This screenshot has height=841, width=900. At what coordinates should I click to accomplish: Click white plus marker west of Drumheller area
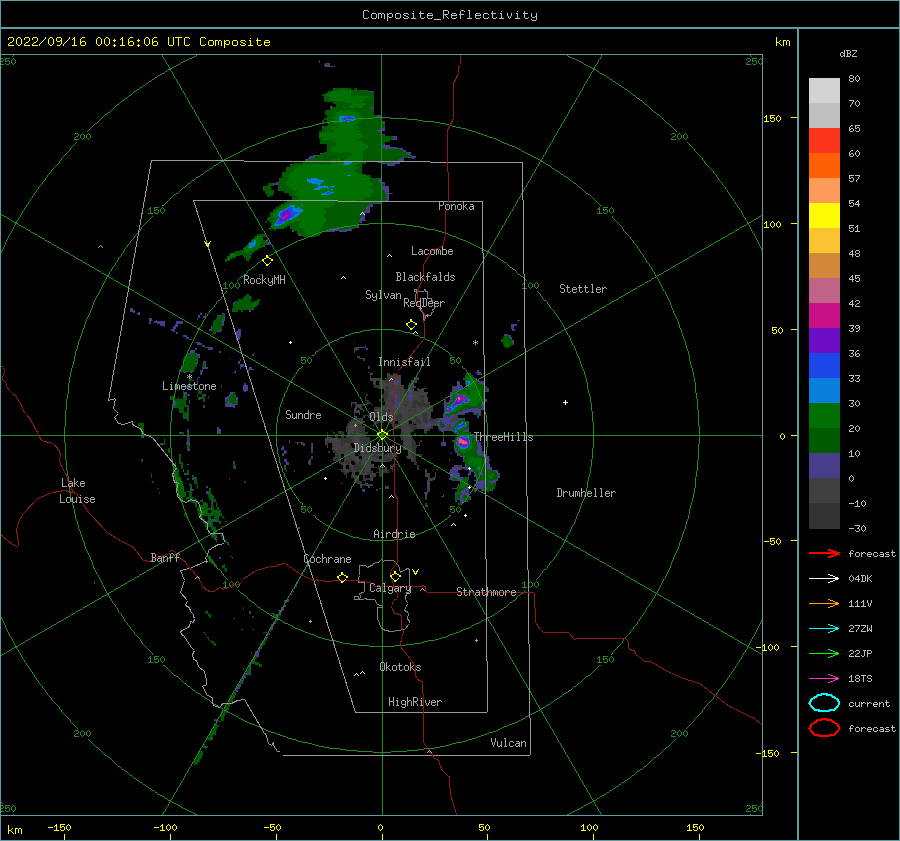coord(565,402)
